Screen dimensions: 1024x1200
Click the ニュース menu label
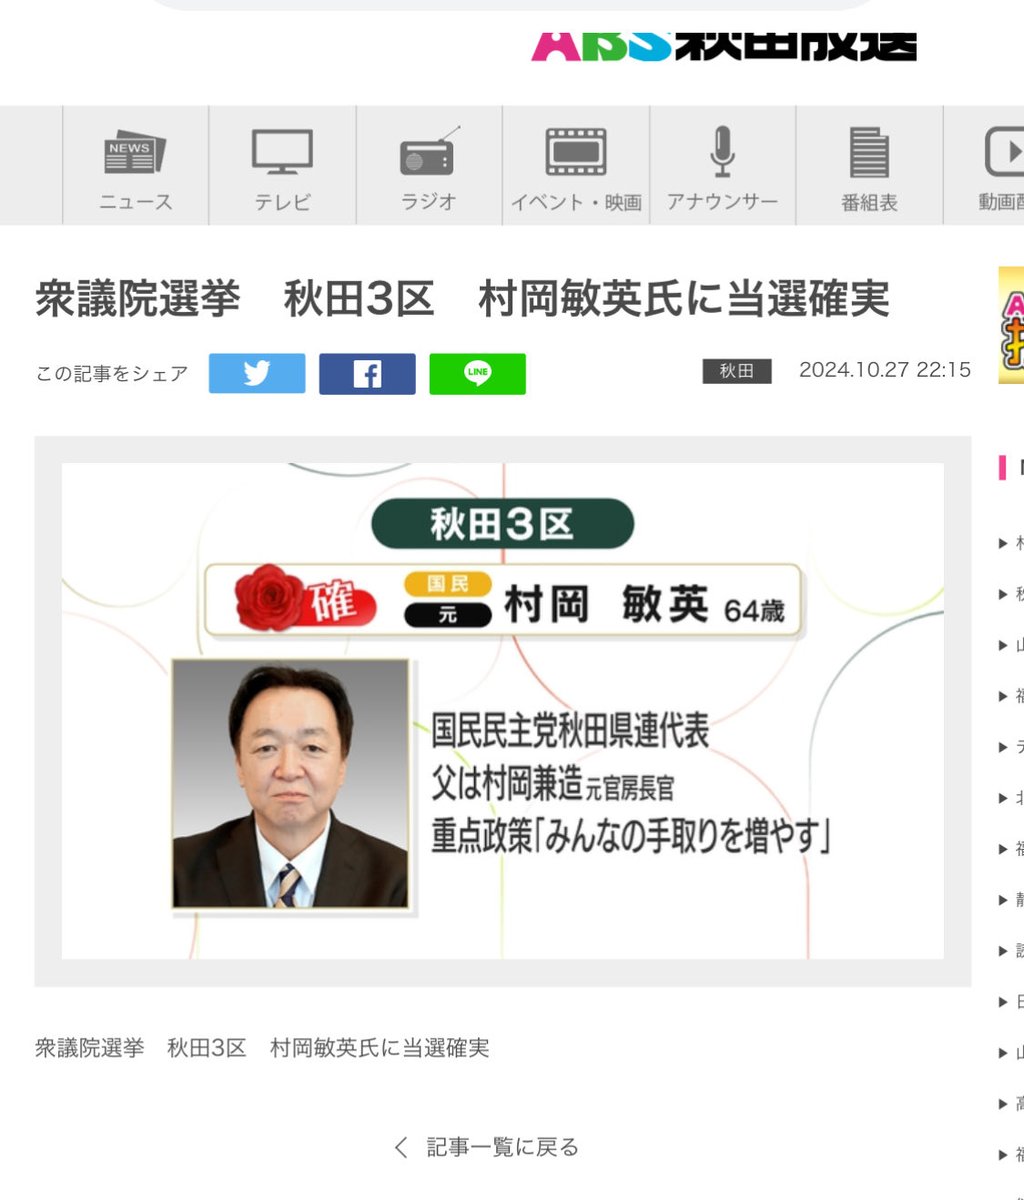[x=136, y=202]
